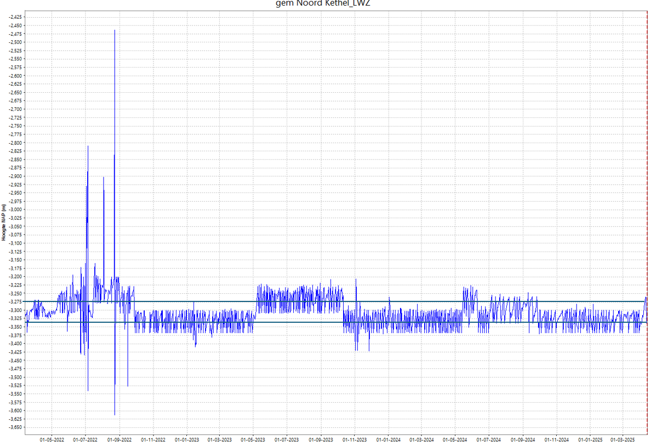This screenshot has height=443, width=648.
Task: Click the 01-03-2025 x-axis date label
Action: pos(623,438)
